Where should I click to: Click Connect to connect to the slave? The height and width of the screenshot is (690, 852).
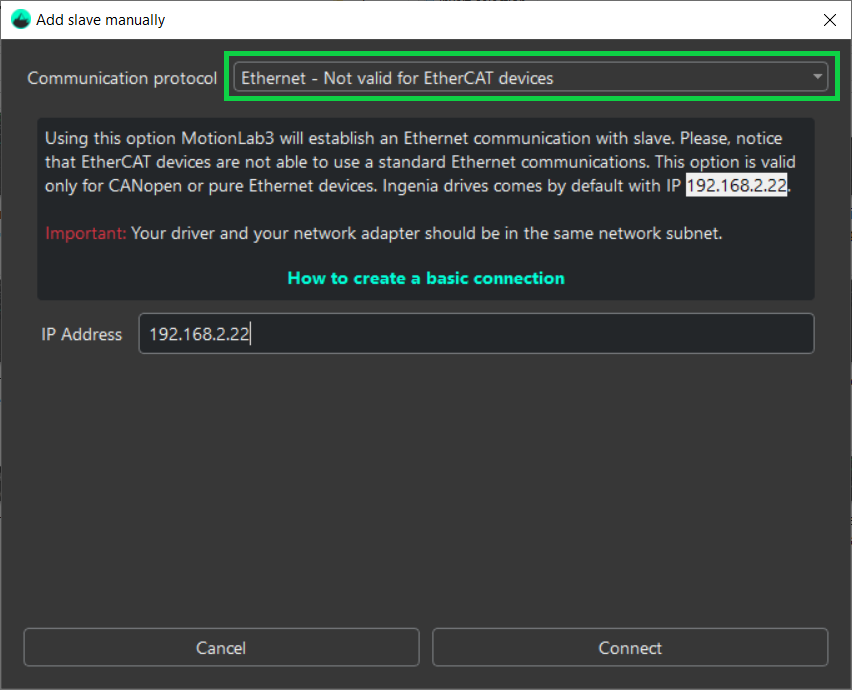tap(629, 647)
